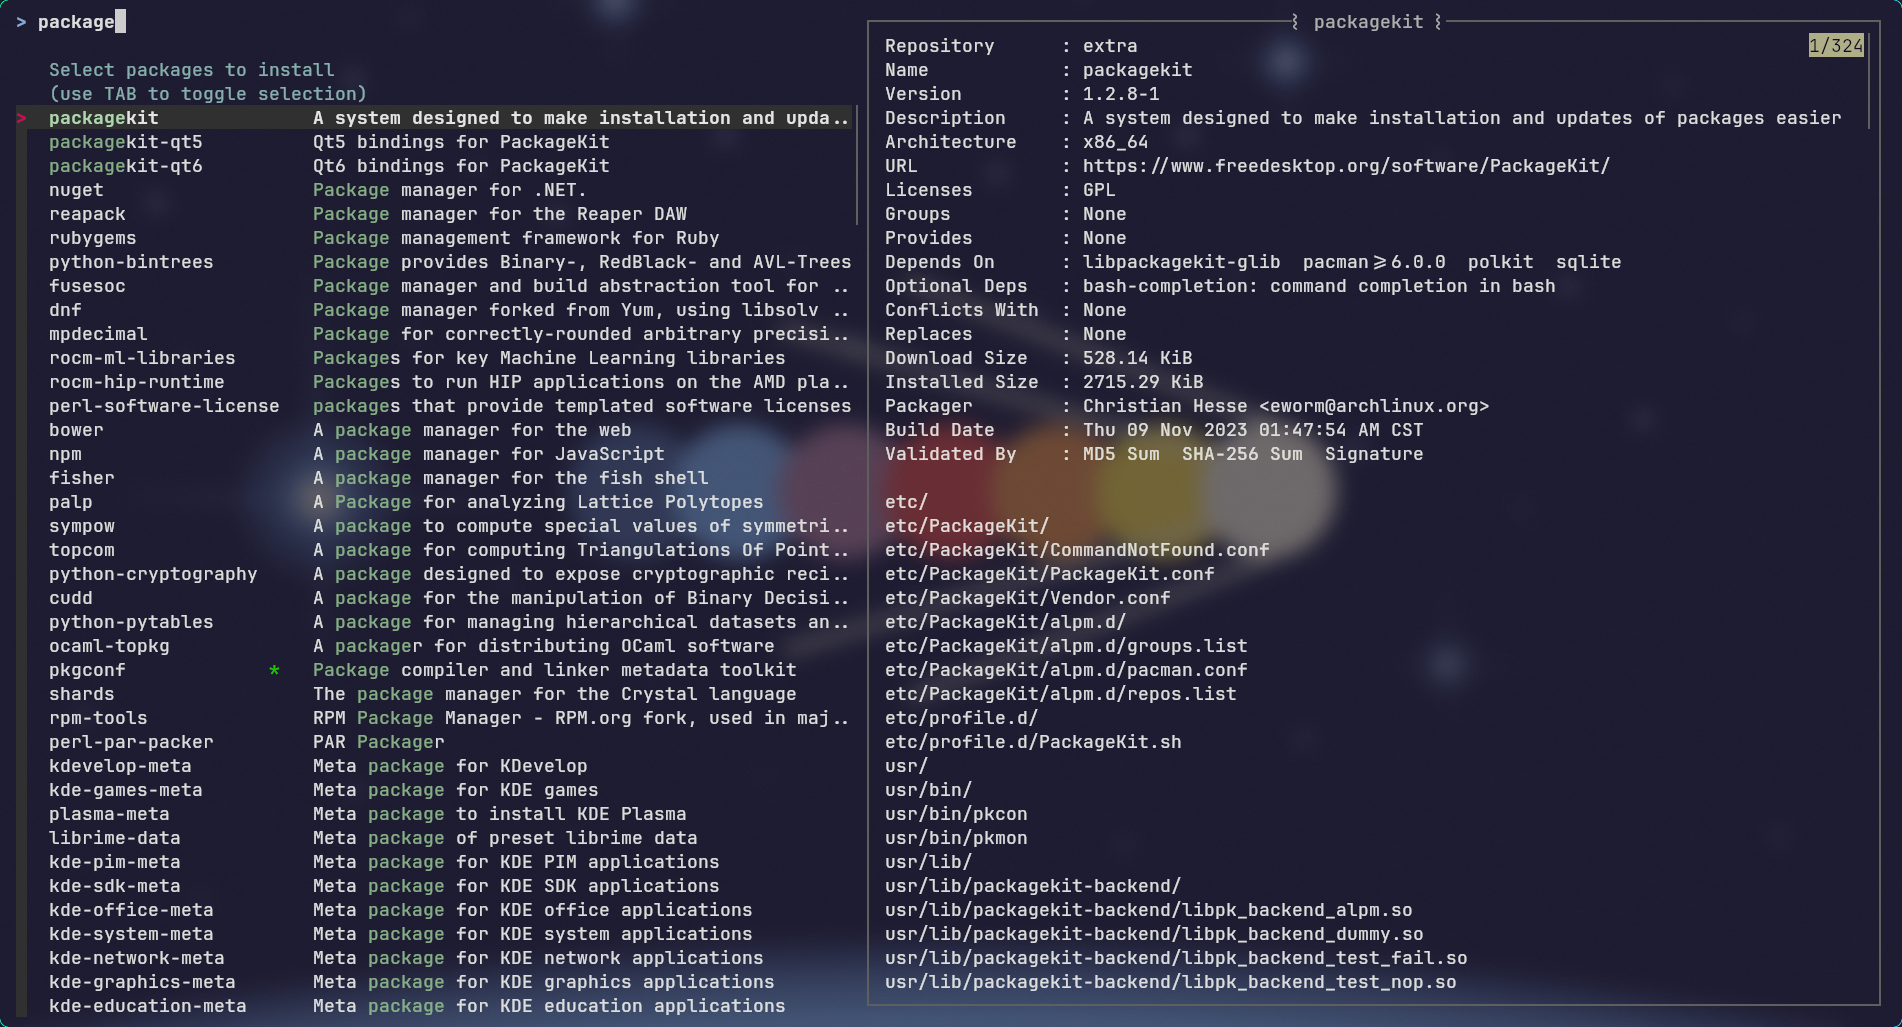This screenshot has width=1902, height=1027.
Task: Click etc/PackageKit/CommandNotFound.conf file path
Action: 1077,550
